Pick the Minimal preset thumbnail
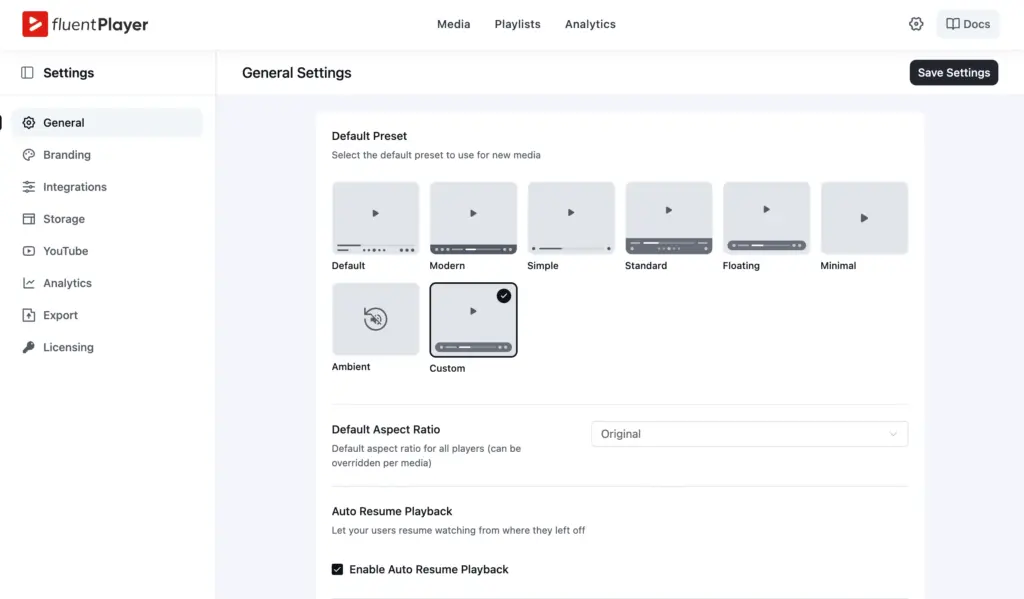 pyautogui.click(x=864, y=218)
